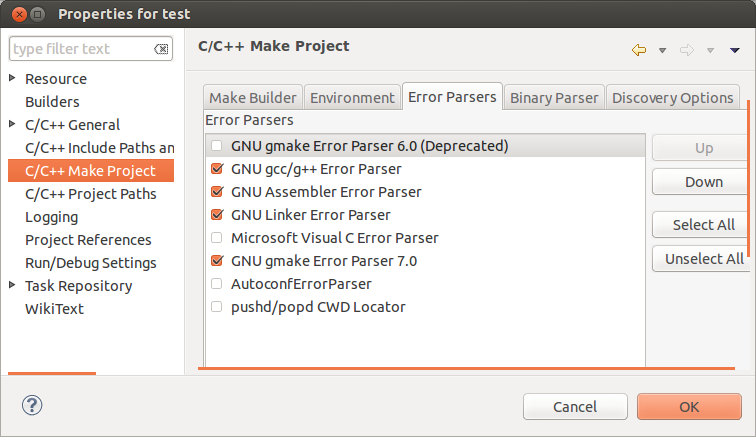Uncheck GNU gcc/g++ Error Parser
Screen dimensions: 756x437
(x=217, y=168)
